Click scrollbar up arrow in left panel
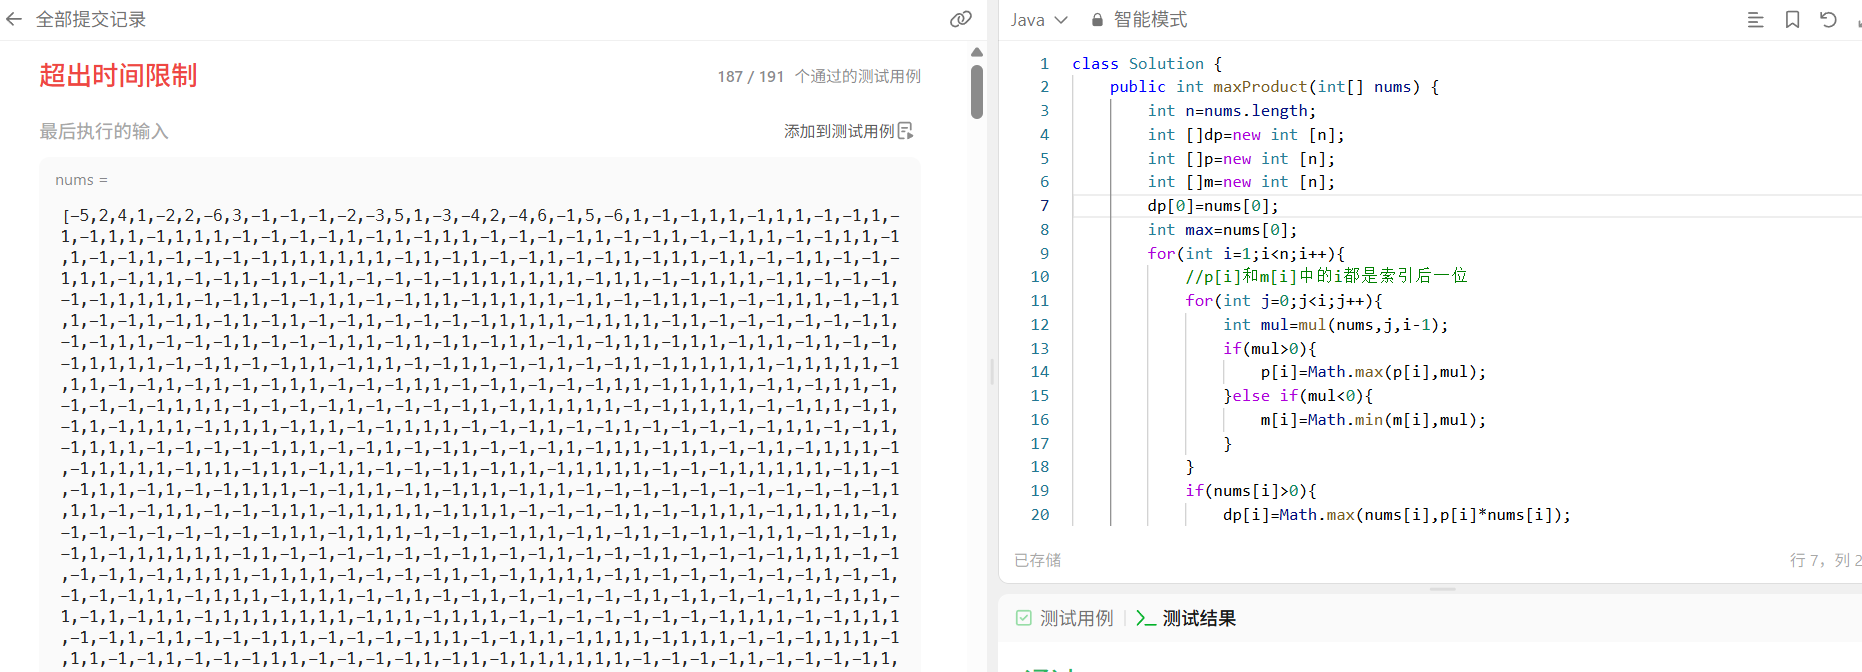 [x=977, y=52]
